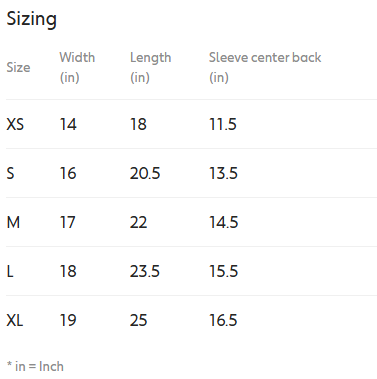The height and width of the screenshot is (379, 377).
Task: Click the M sleeve value 14.5
Action: pyautogui.click(x=224, y=222)
